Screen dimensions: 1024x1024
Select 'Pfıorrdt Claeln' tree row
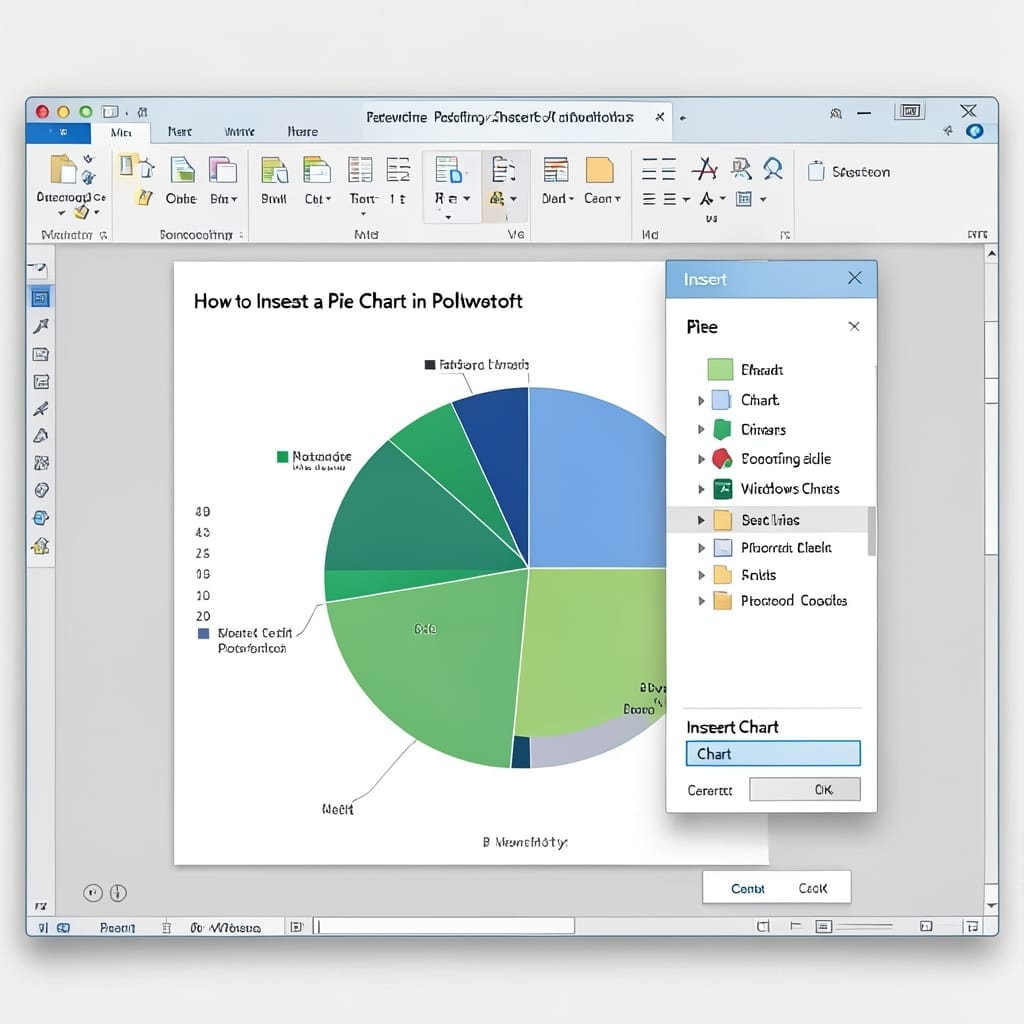(771, 547)
